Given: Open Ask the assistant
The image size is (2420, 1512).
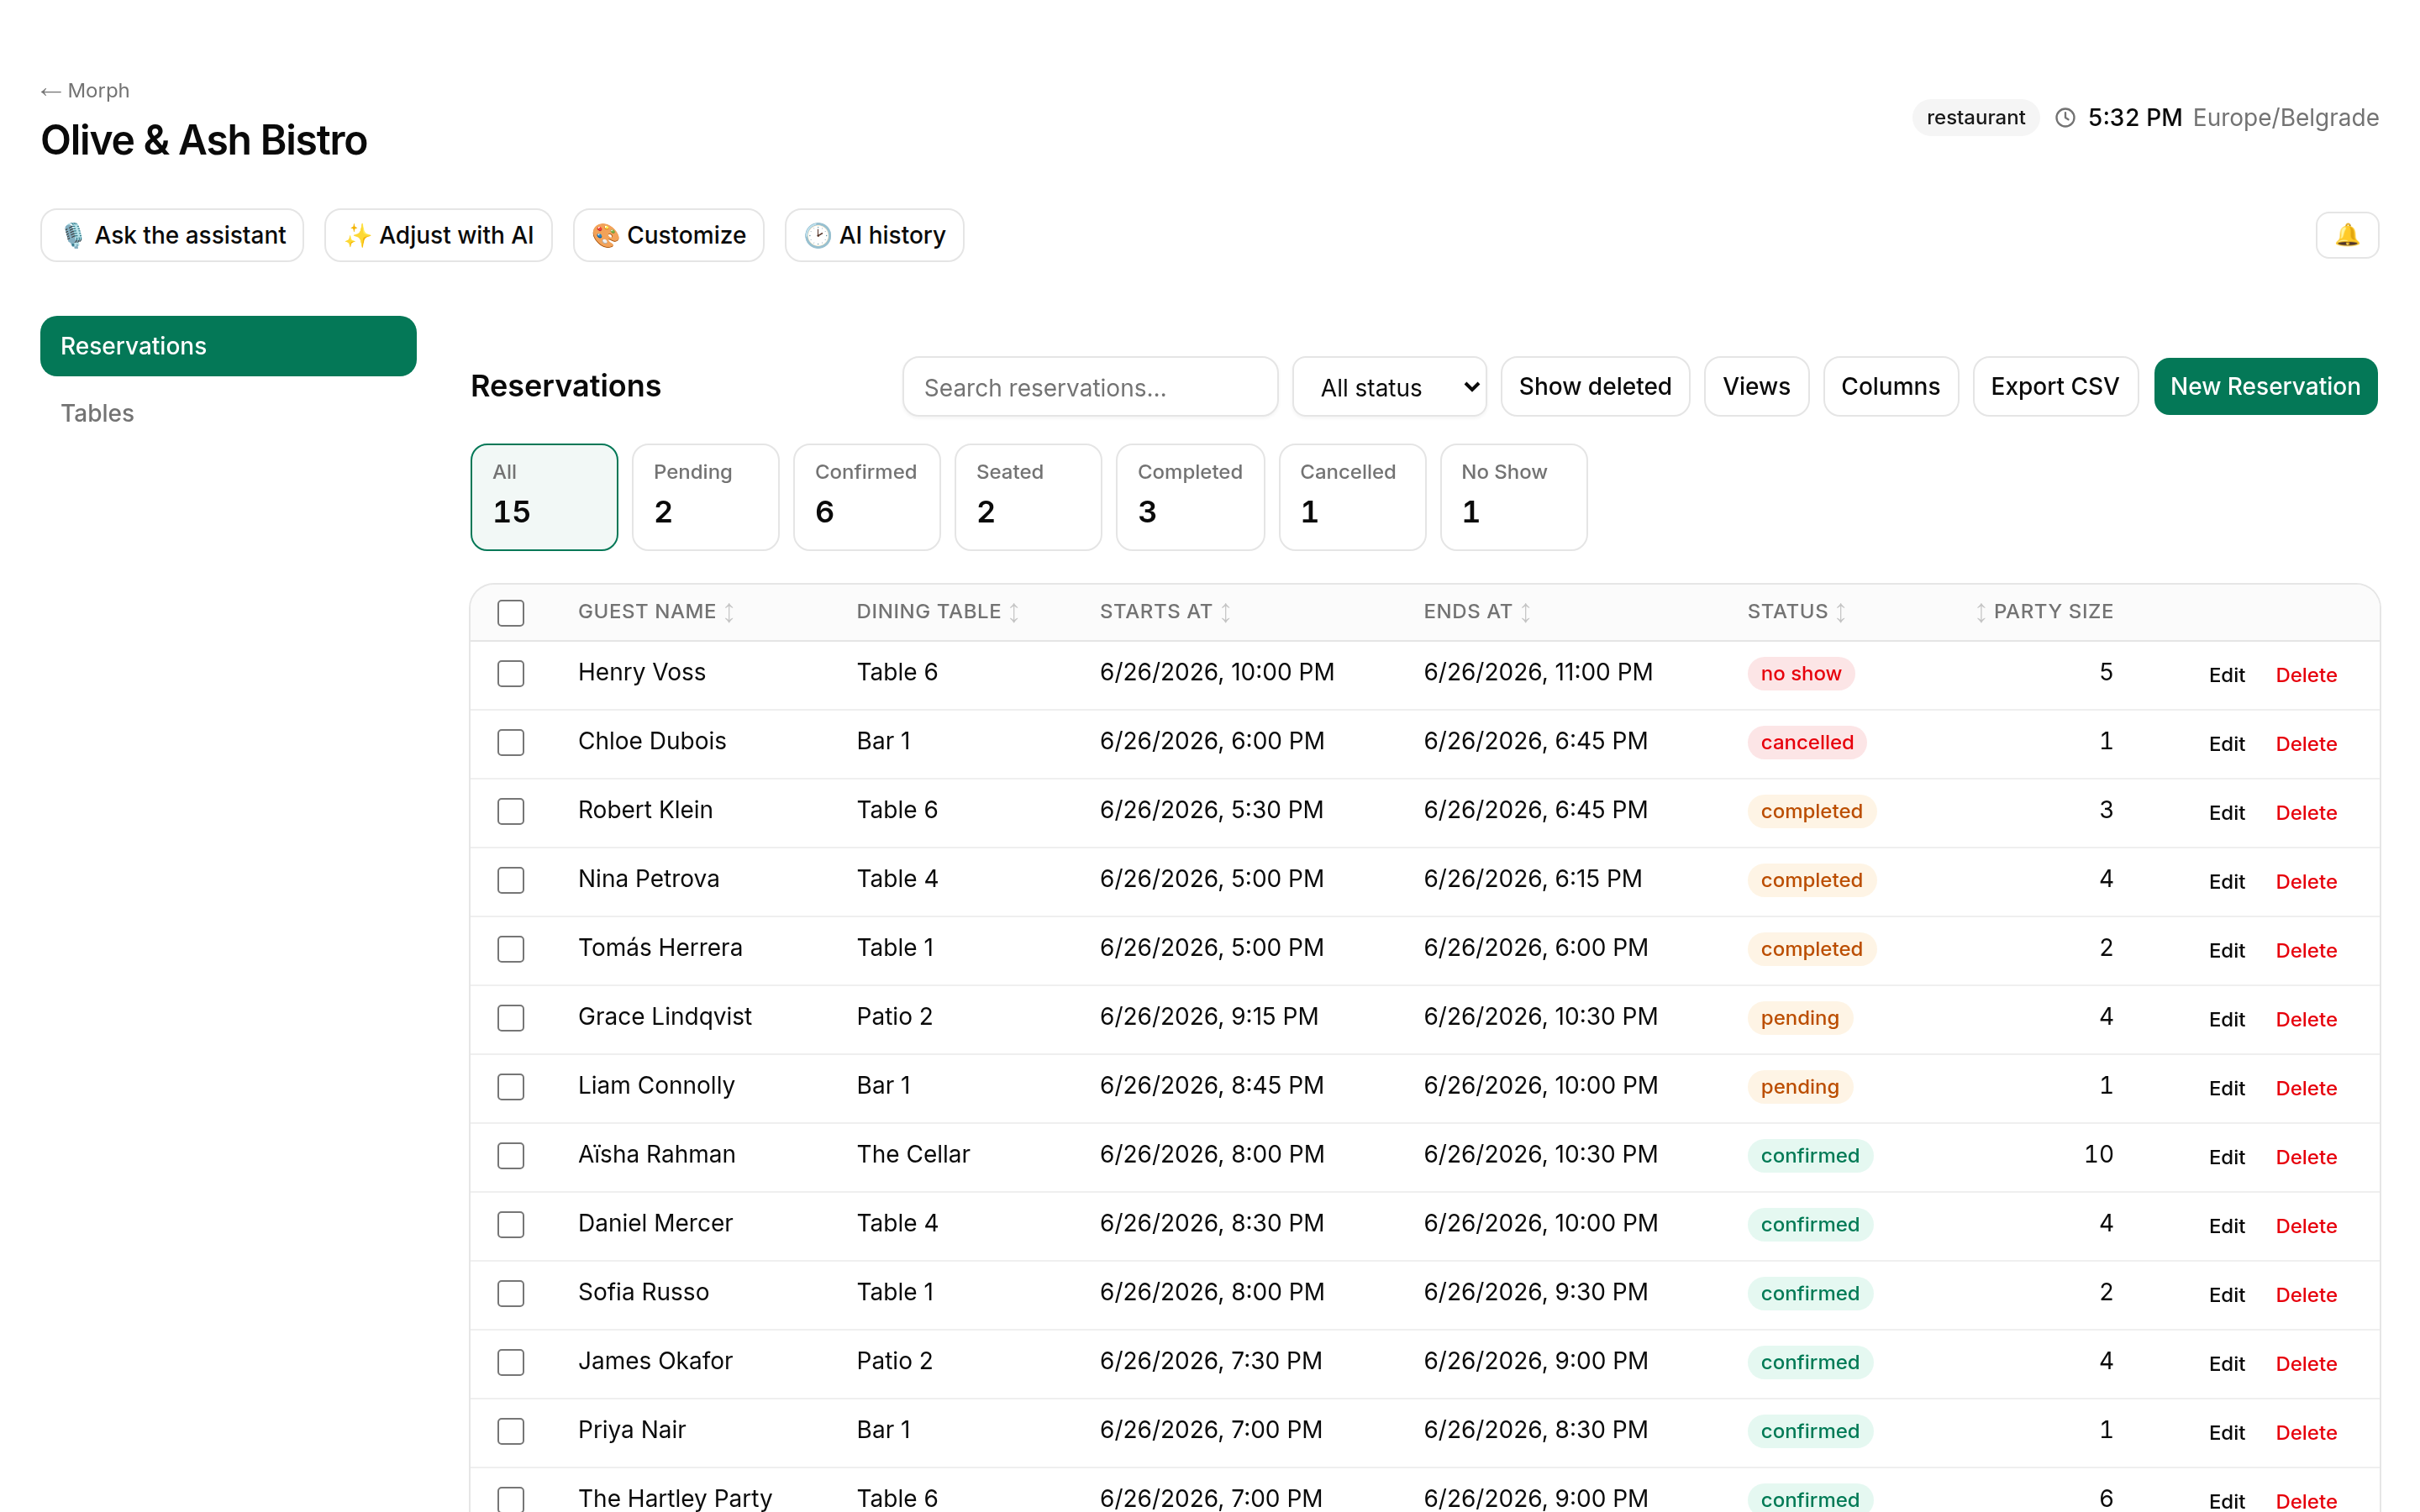Looking at the screenshot, I should coord(172,235).
